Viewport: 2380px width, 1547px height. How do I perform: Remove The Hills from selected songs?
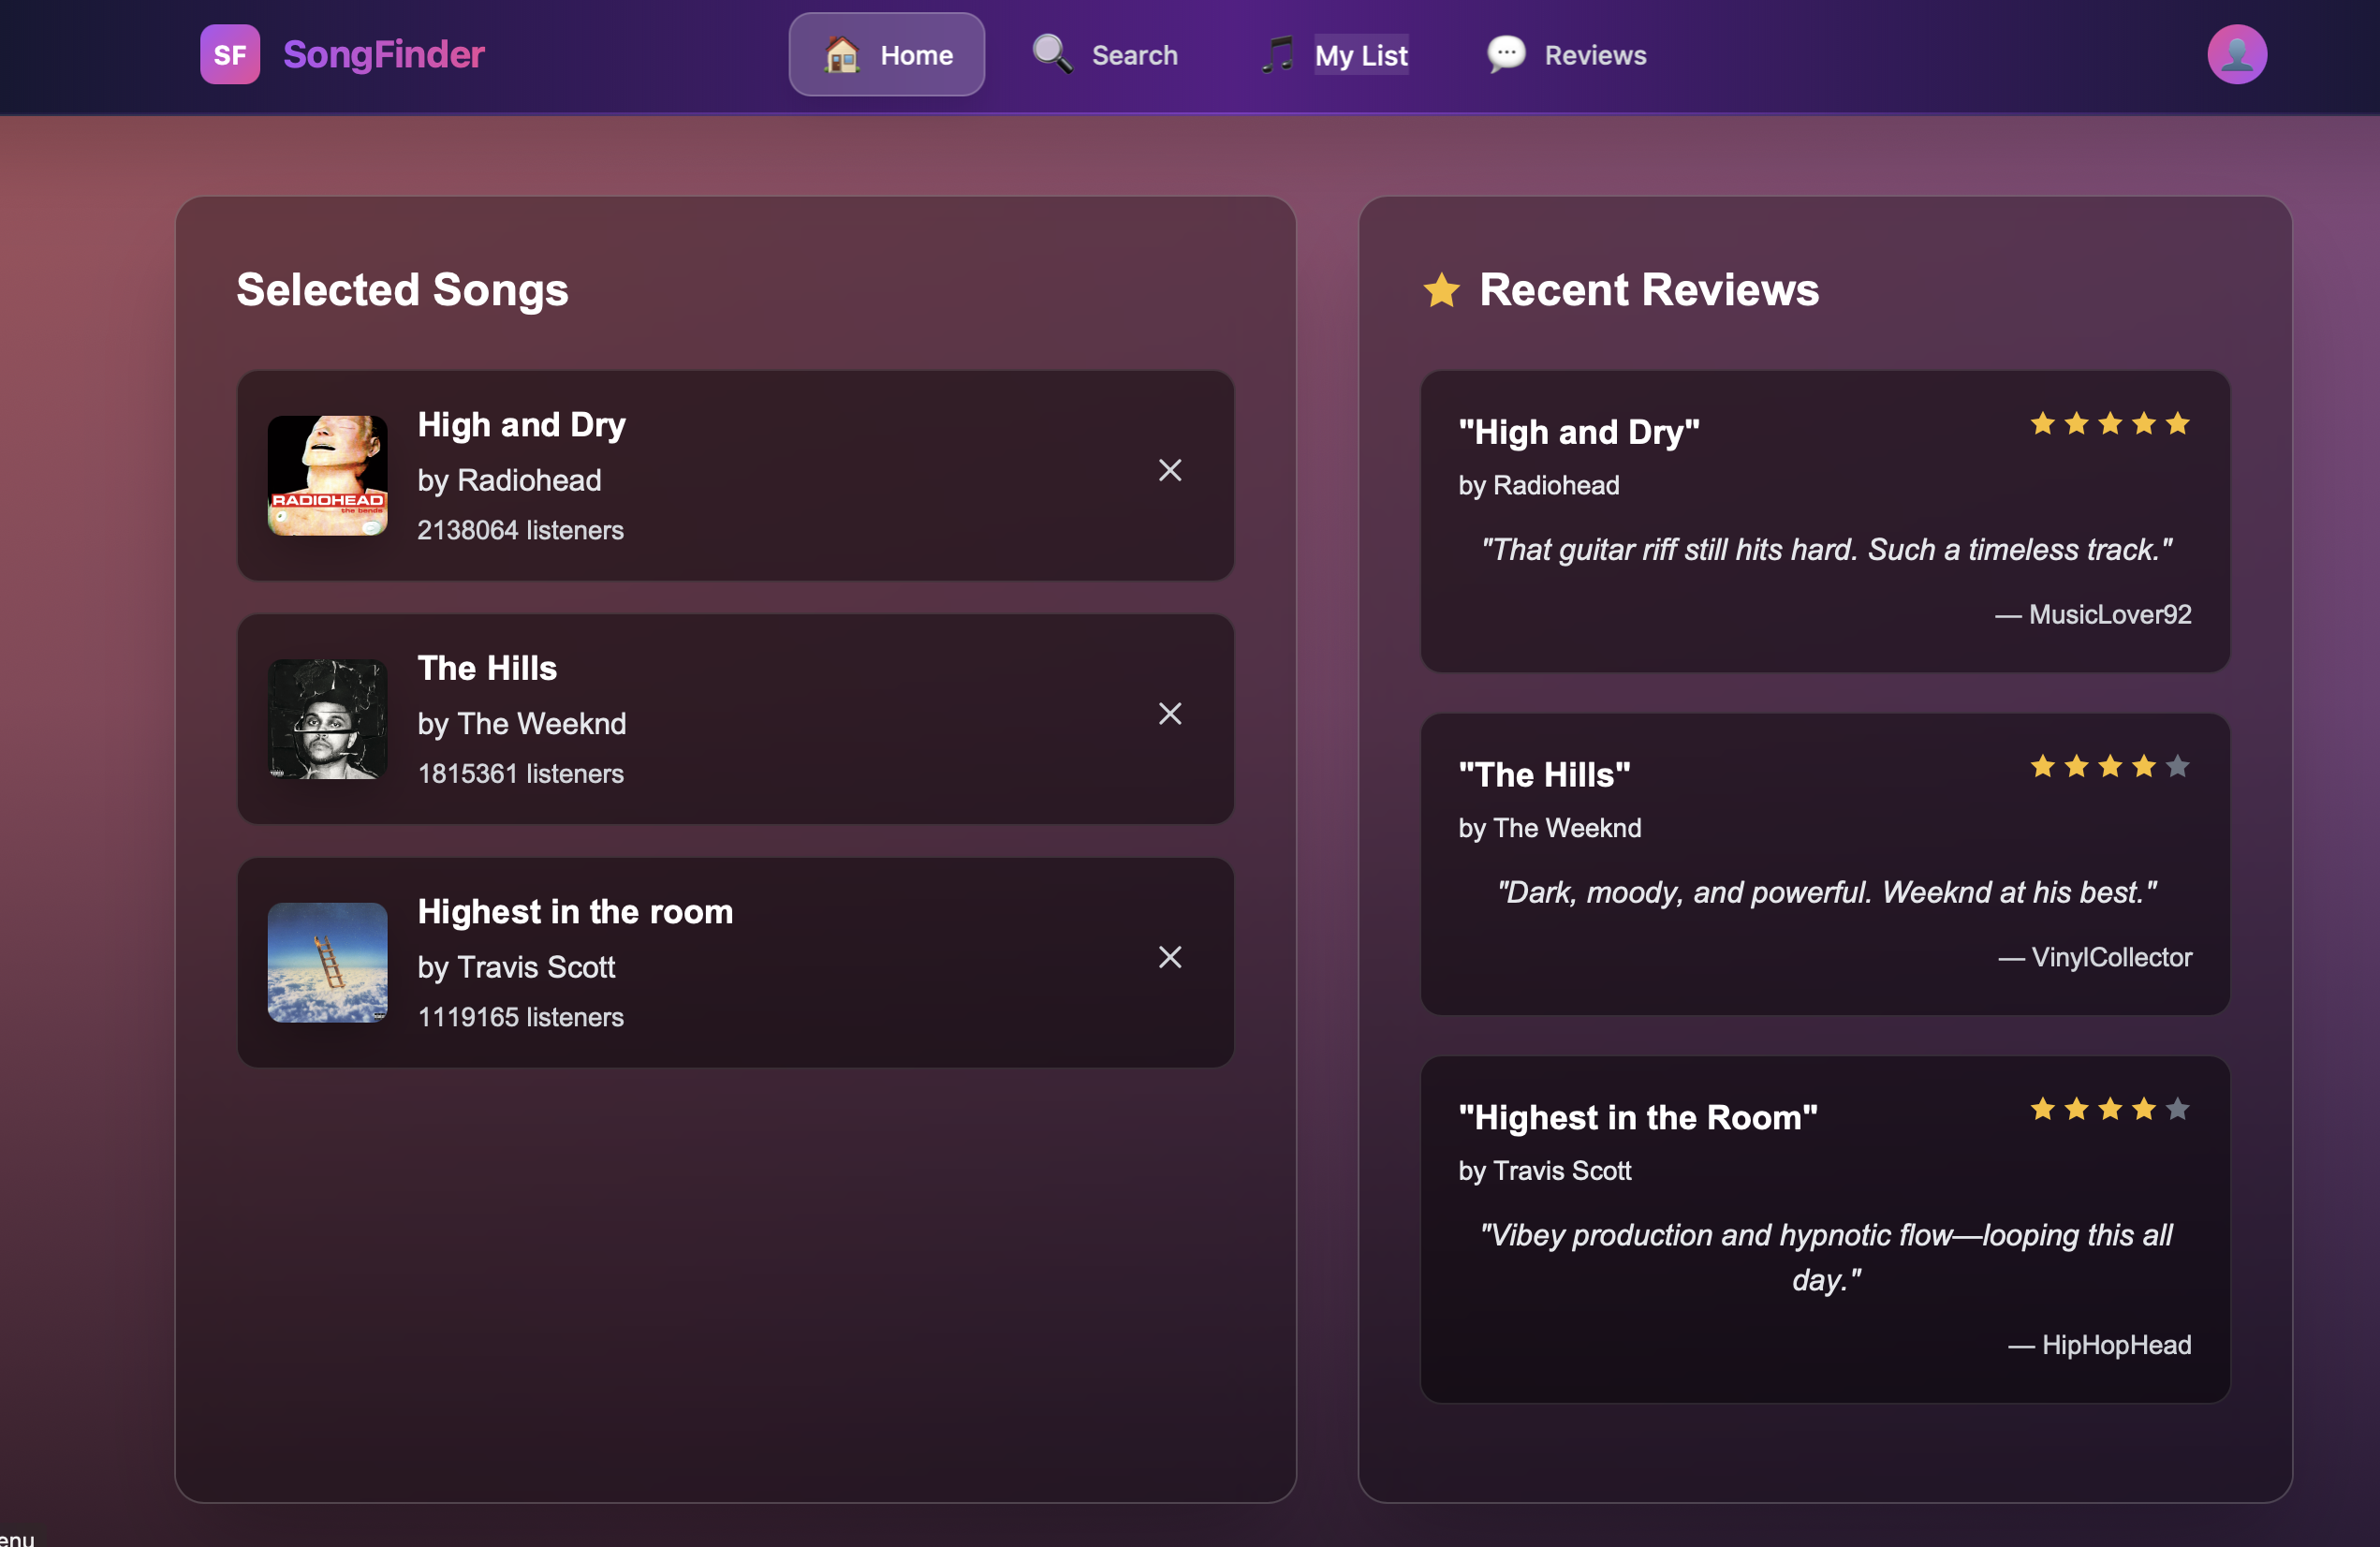tap(1170, 713)
